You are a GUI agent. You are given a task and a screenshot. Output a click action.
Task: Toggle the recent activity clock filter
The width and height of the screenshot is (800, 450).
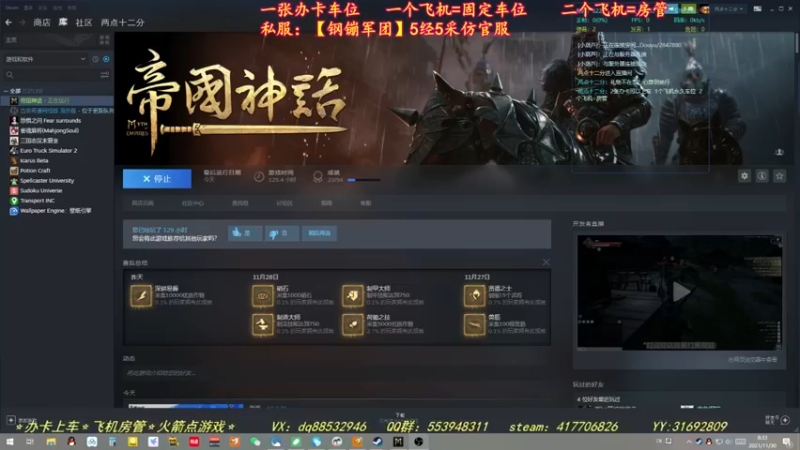[x=95, y=59]
